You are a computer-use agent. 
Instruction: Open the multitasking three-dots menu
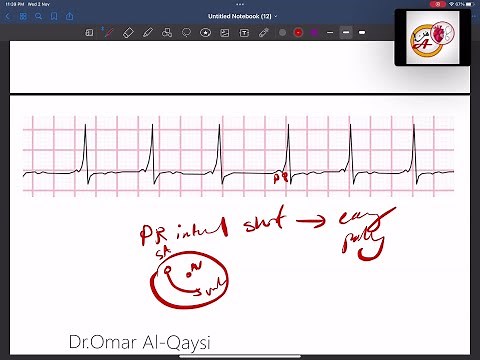(240, 4)
